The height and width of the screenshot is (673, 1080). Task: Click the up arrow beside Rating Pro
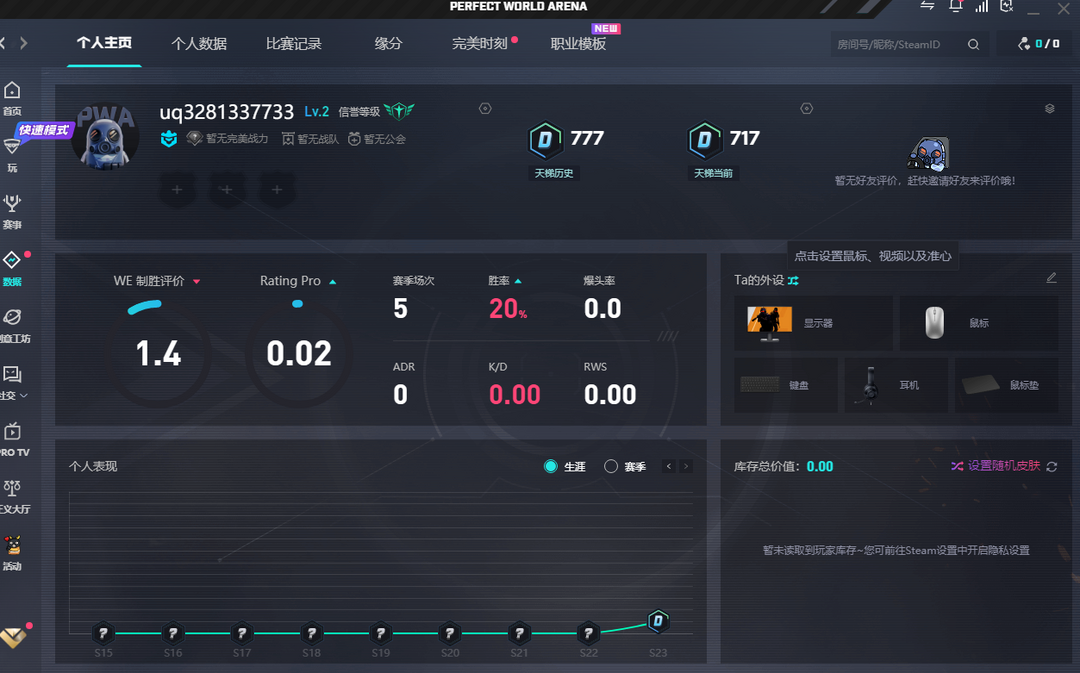[x=333, y=282]
